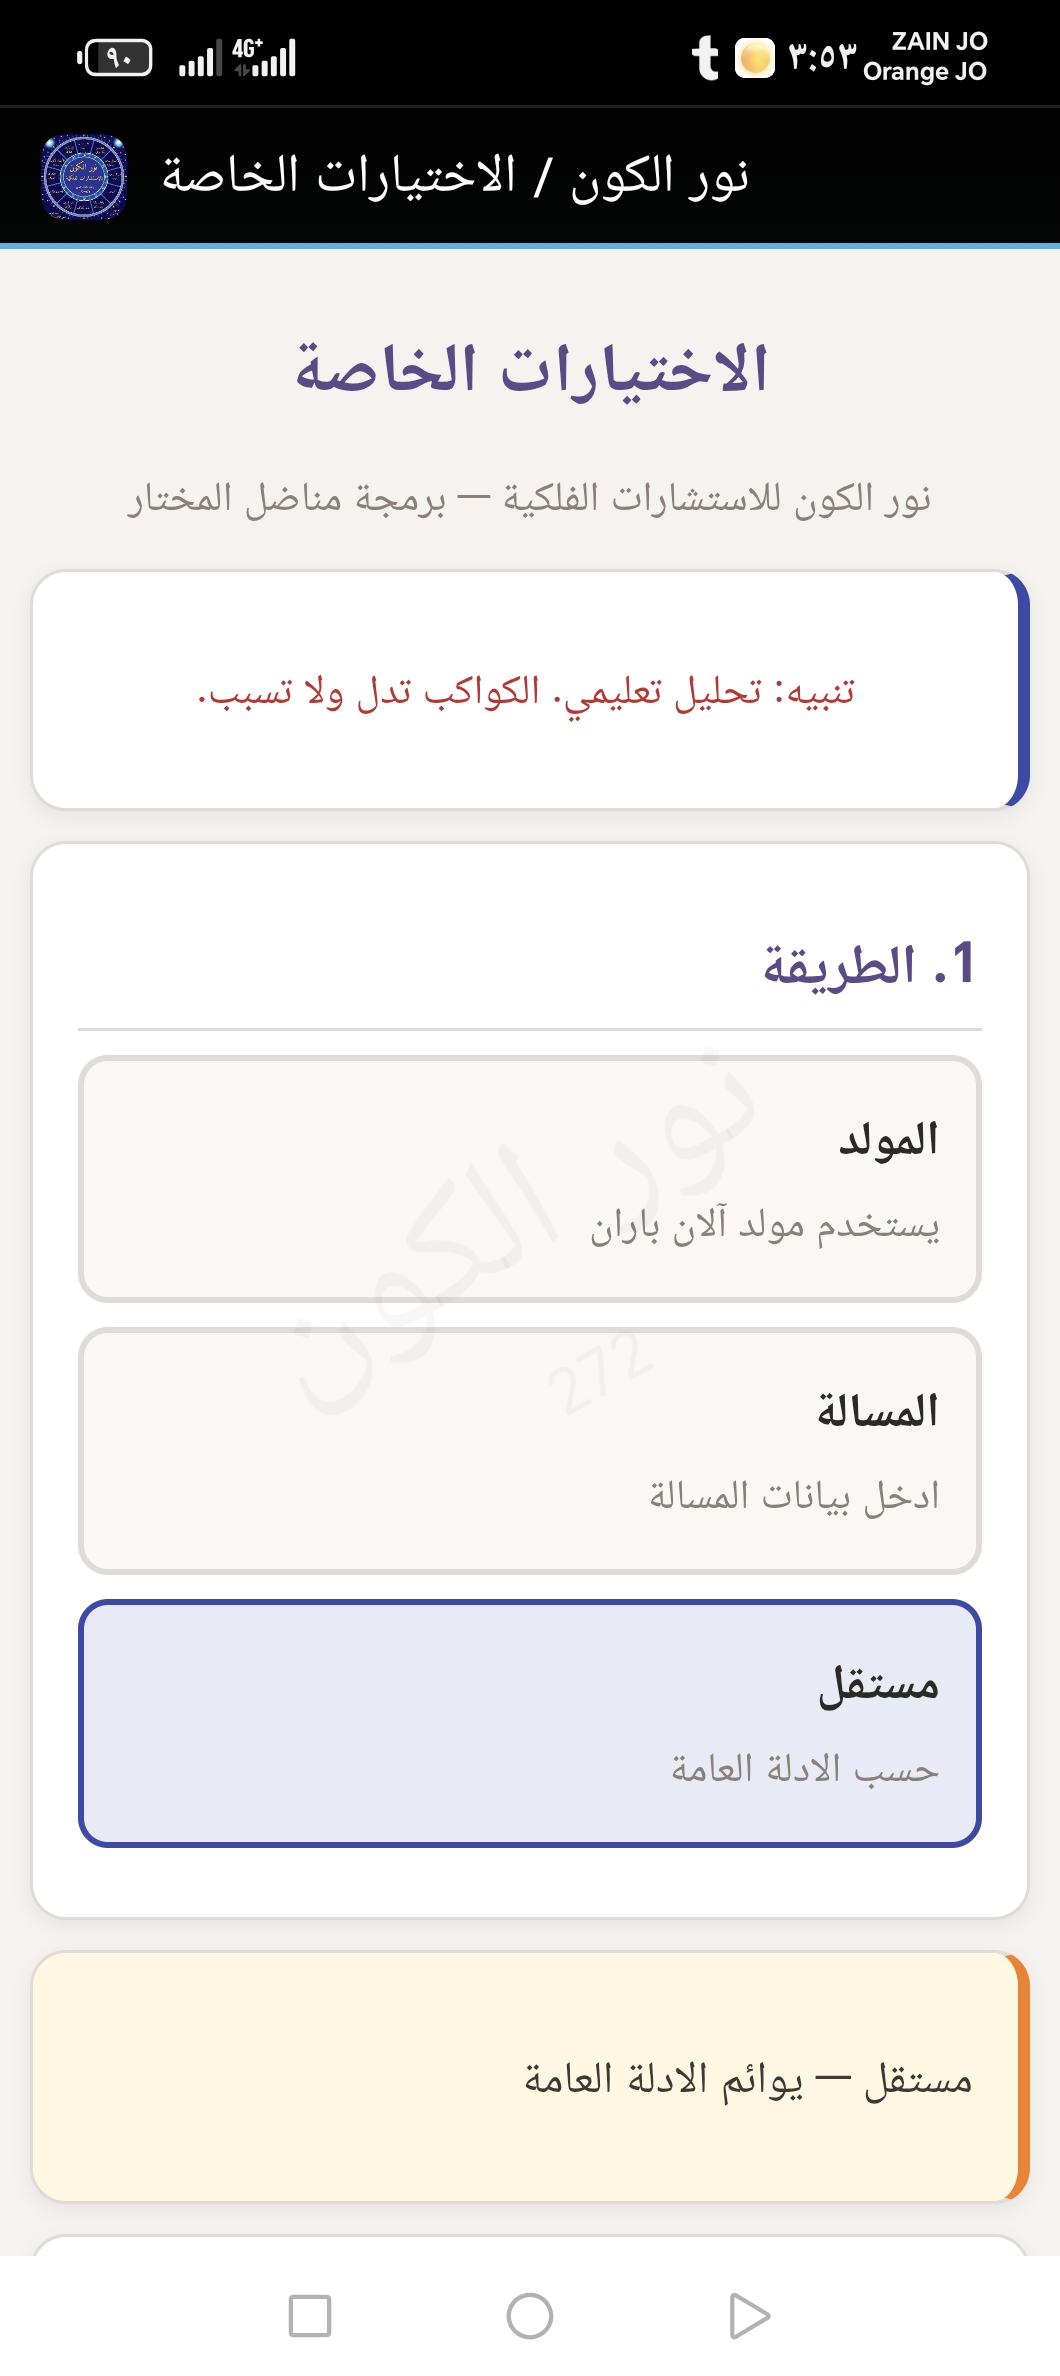Select the مستقل method option
Screen dimensions: 1060x2376
click(x=530, y=1723)
